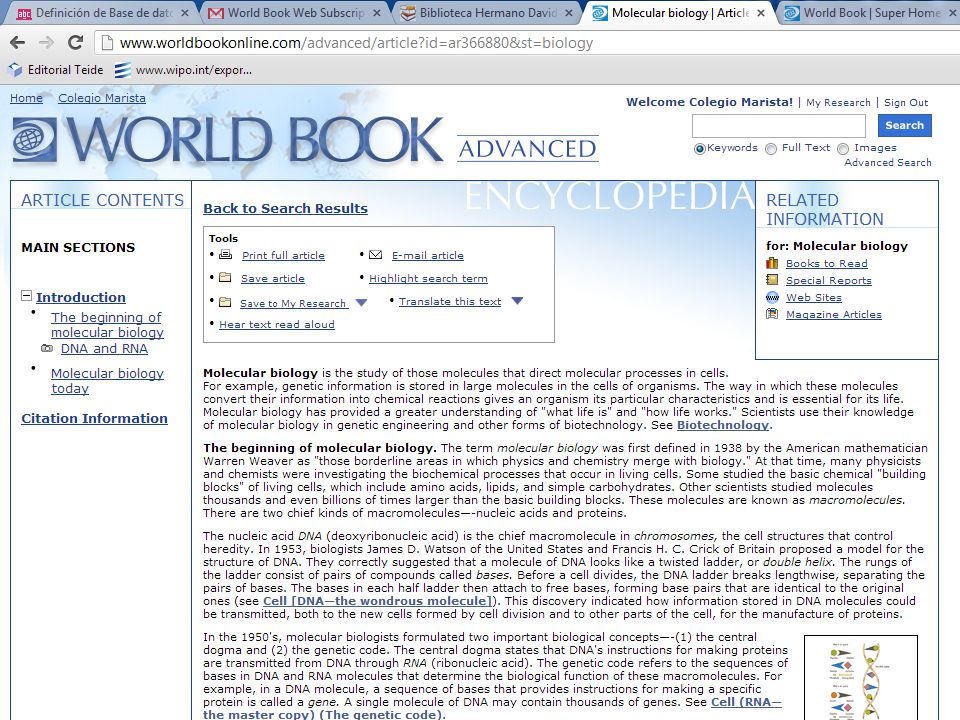Click the browser address bar
The width and height of the screenshot is (960, 720).
click(527, 43)
